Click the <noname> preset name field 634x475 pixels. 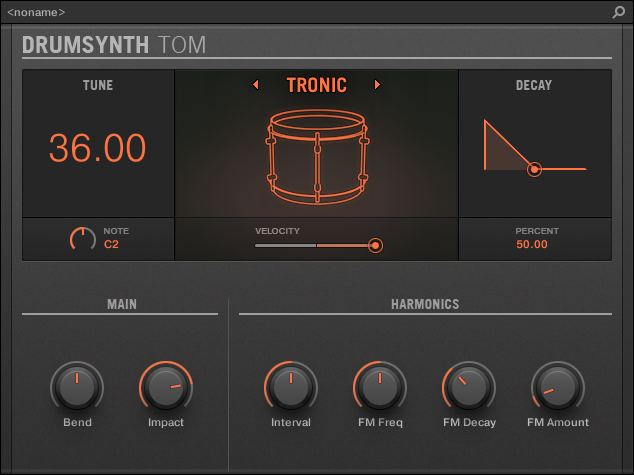point(36,13)
